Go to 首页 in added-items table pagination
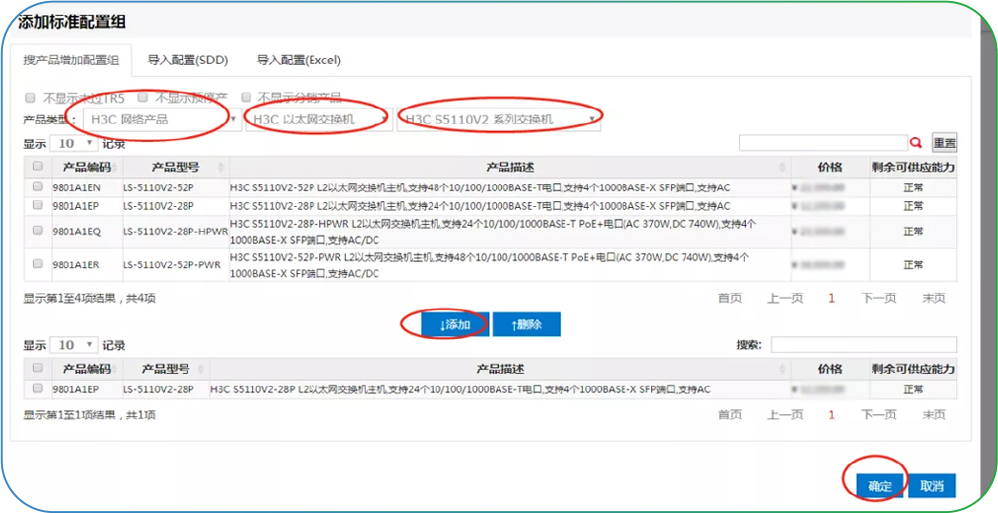998x513 pixels. point(730,414)
